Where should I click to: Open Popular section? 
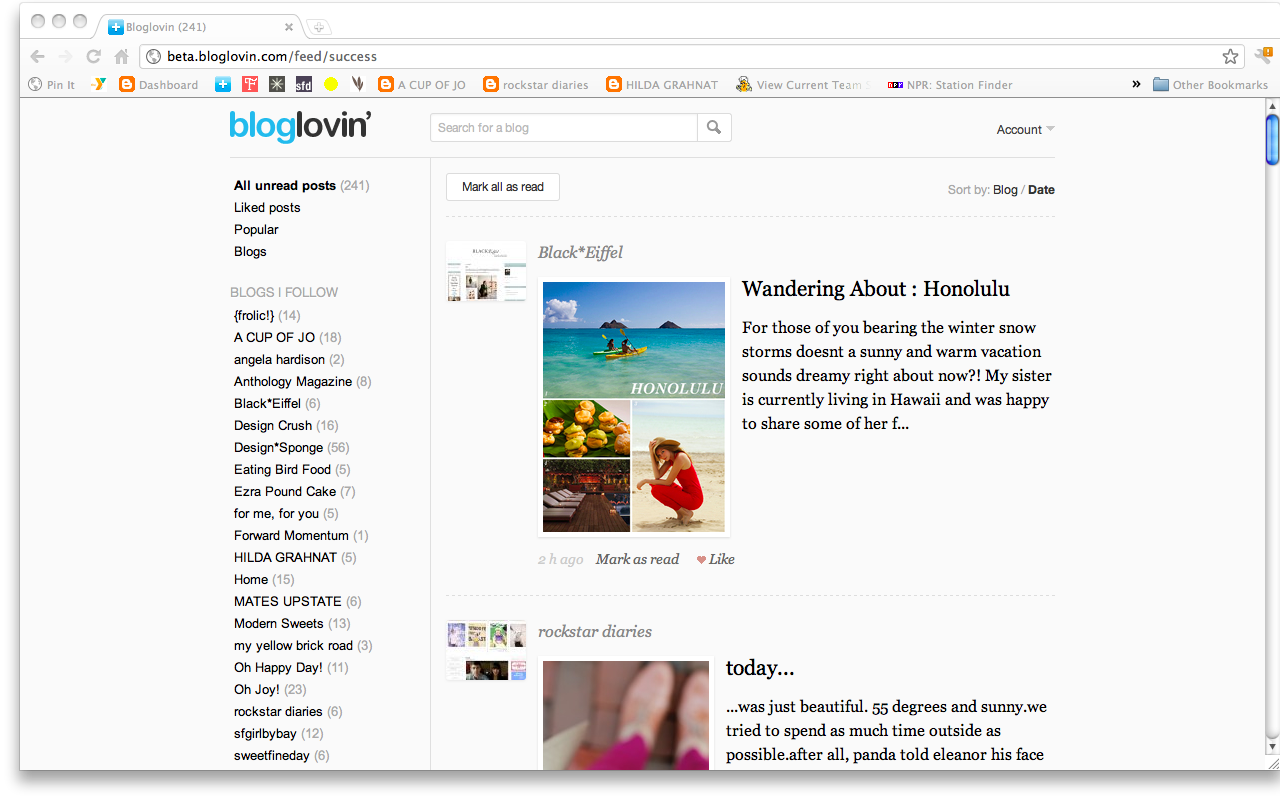(256, 230)
